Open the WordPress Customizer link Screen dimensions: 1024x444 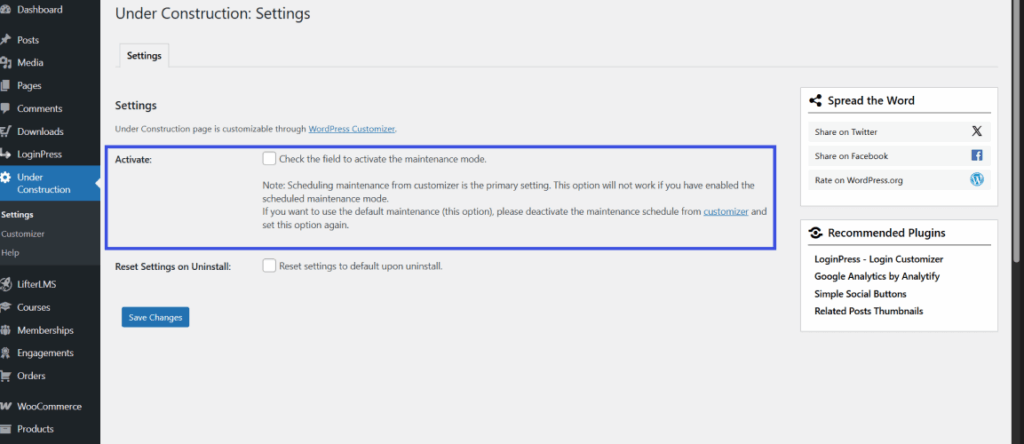pos(351,129)
